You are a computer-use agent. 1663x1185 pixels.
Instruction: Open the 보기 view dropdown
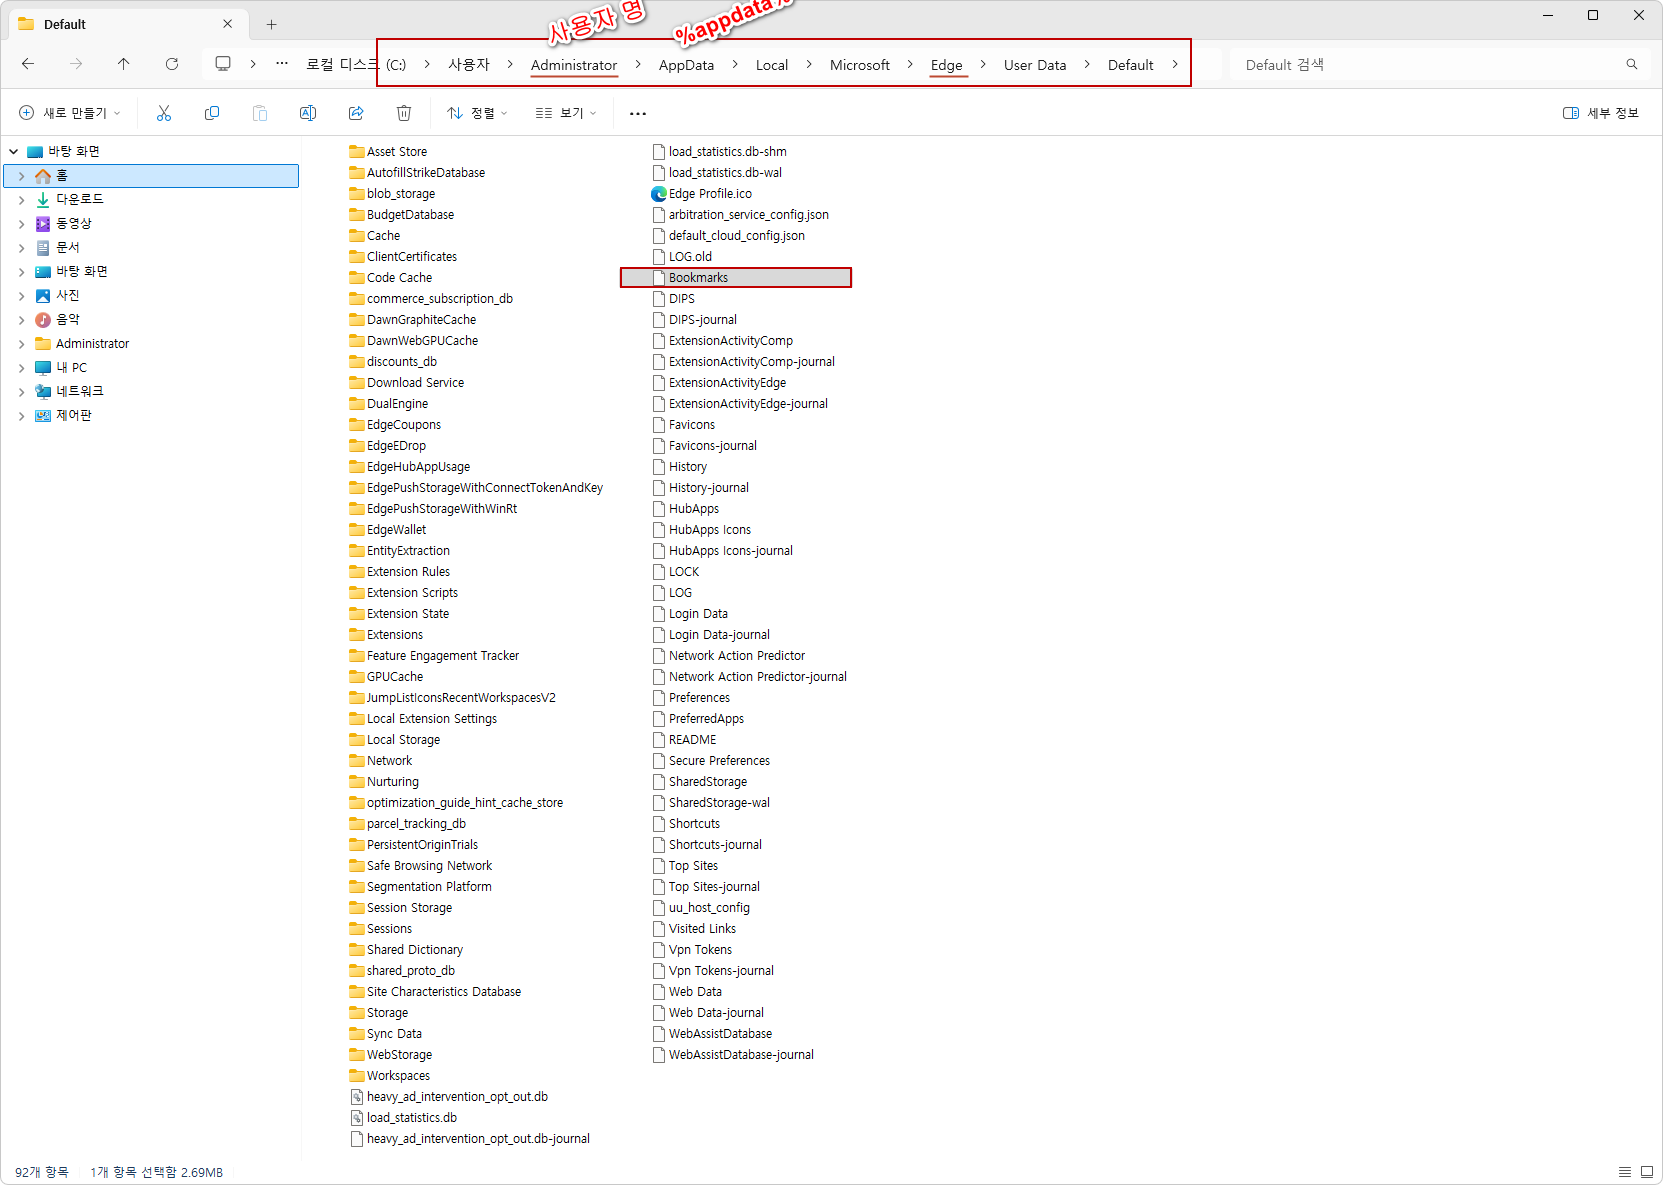566,113
